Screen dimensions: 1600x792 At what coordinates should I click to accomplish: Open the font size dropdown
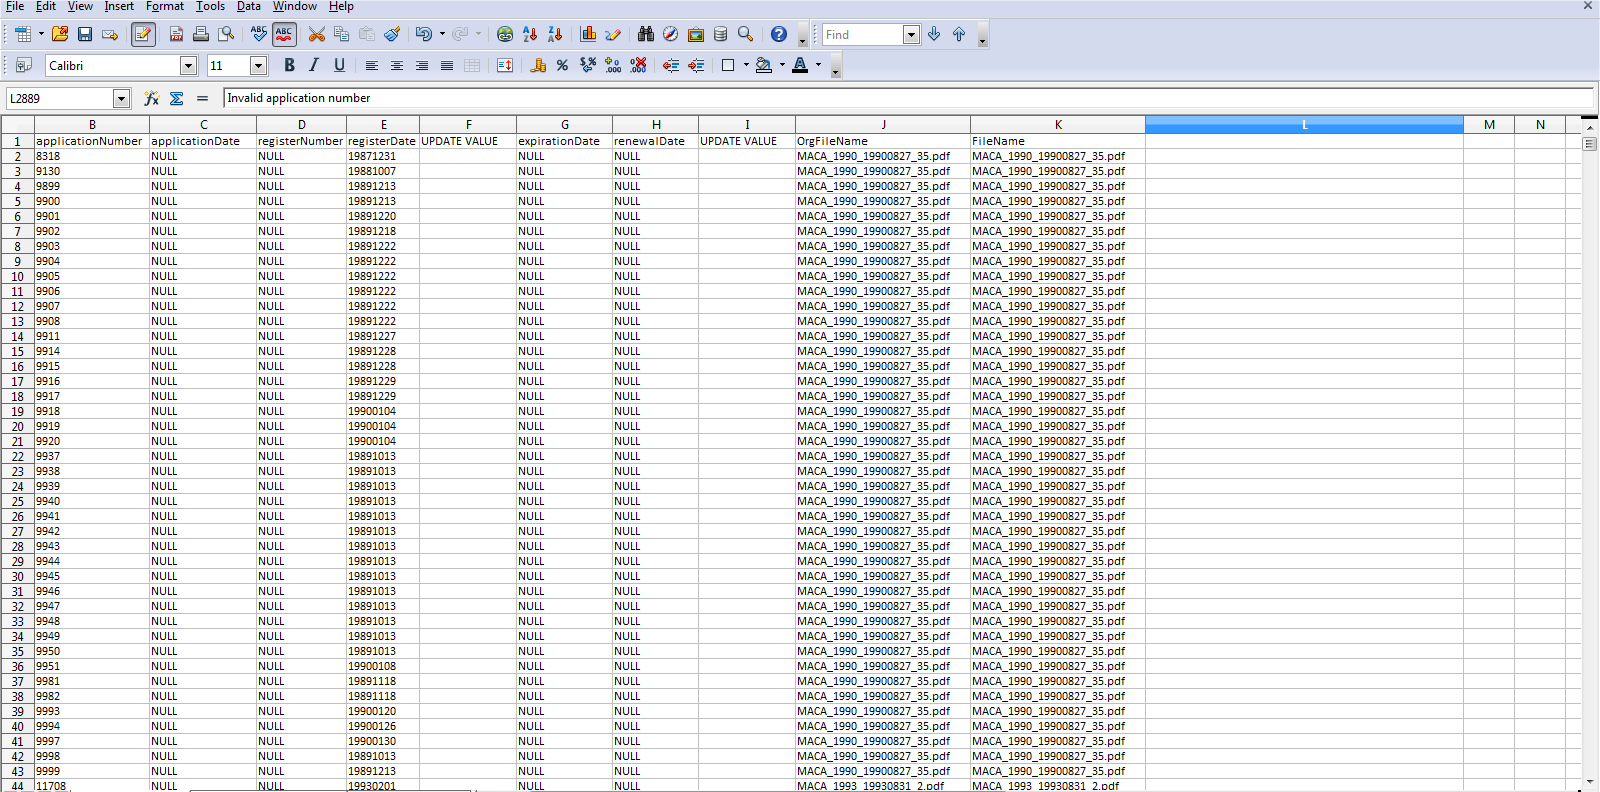click(x=258, y=66)
